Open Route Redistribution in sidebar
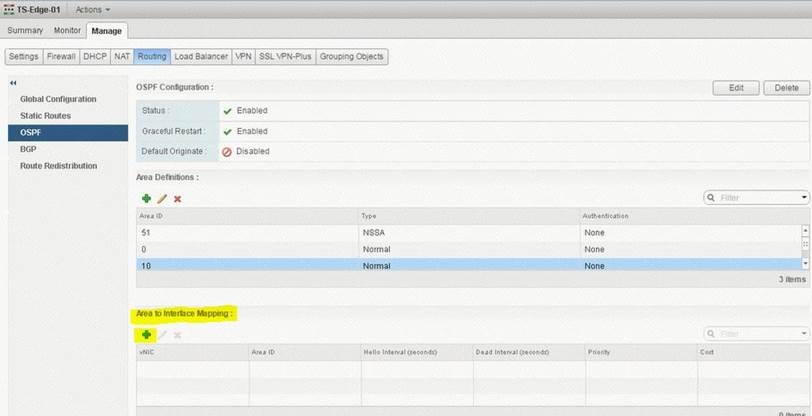Image resolution: width=812 pixels, height=416 pixels. point(58,165)
